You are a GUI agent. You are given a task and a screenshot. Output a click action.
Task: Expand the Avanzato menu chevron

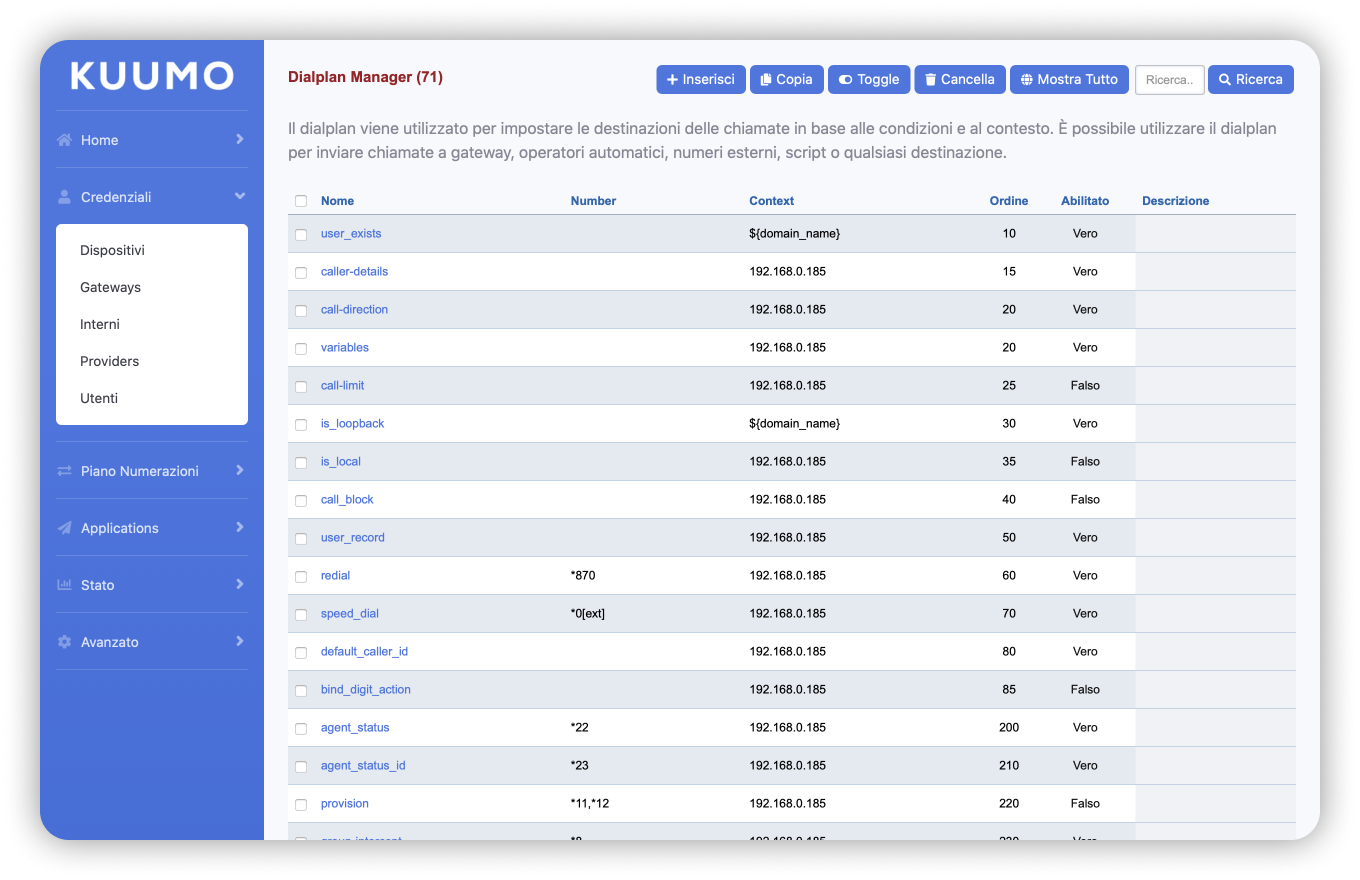(240, 642)
